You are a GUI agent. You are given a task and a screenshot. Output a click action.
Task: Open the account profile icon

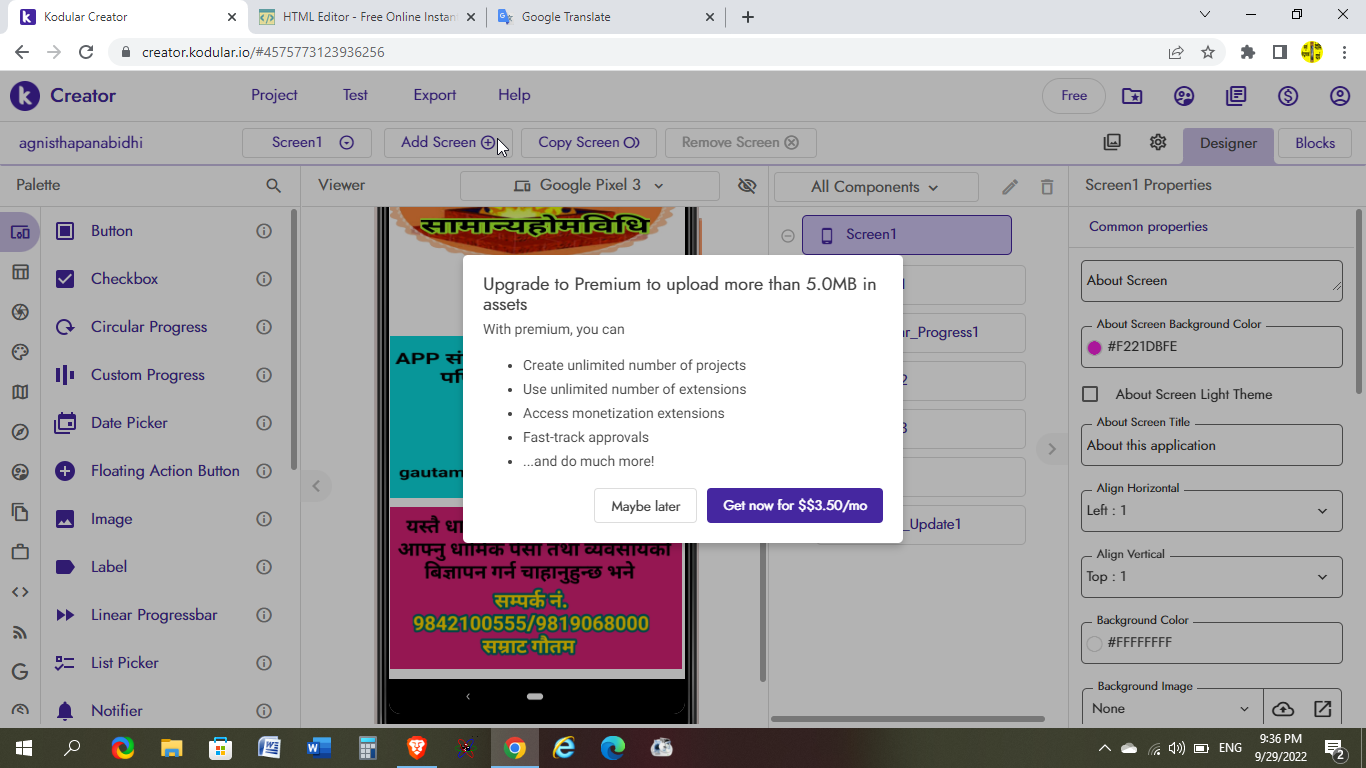pyautogui.click(x=1340, y=96)
